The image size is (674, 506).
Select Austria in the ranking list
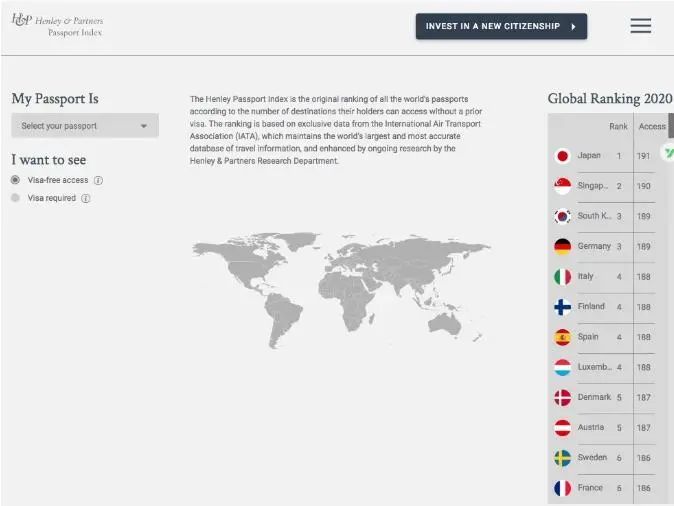591,427
